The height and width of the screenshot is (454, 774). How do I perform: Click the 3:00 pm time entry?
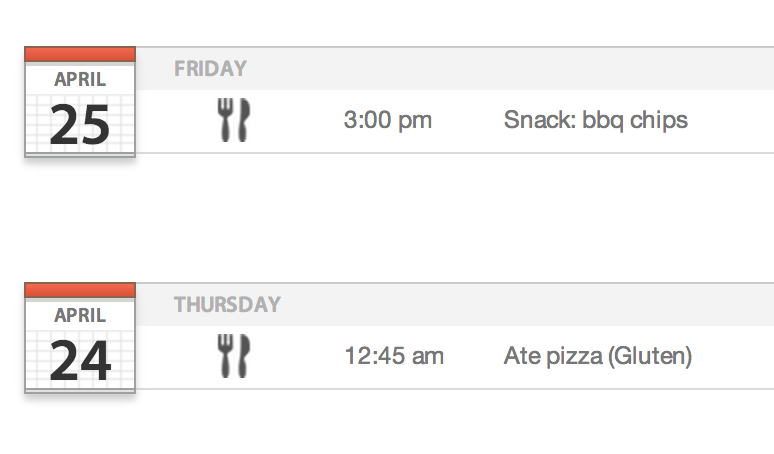tap(387, 120)
